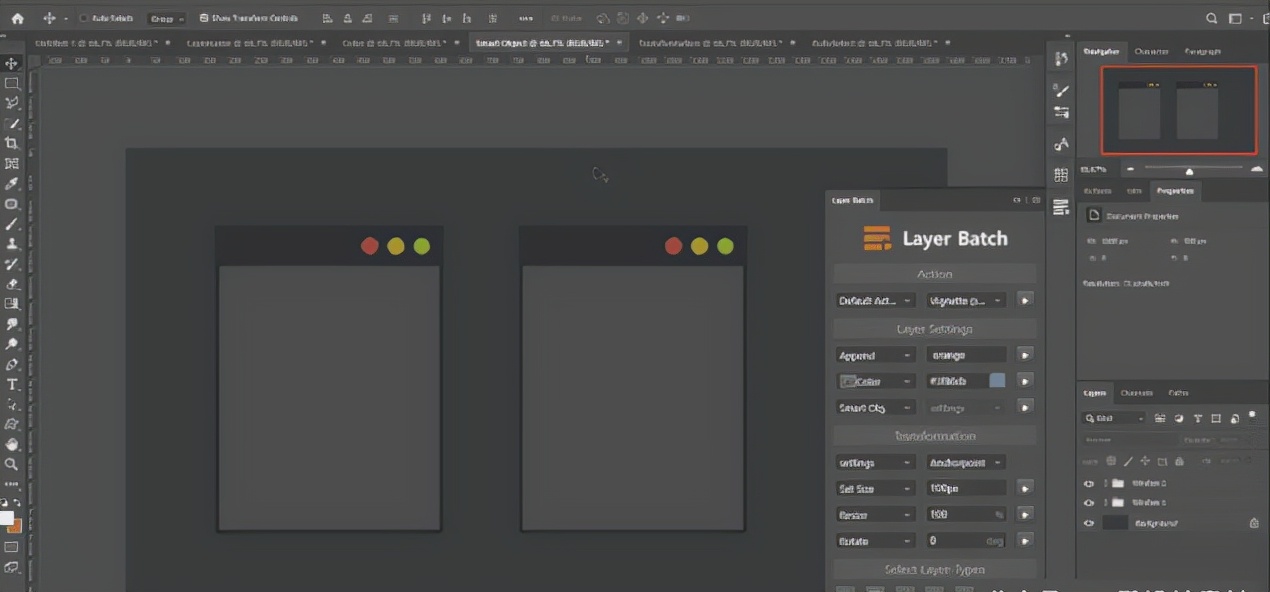Hide the Background layer with eye icon

[x=1089, y=523]
